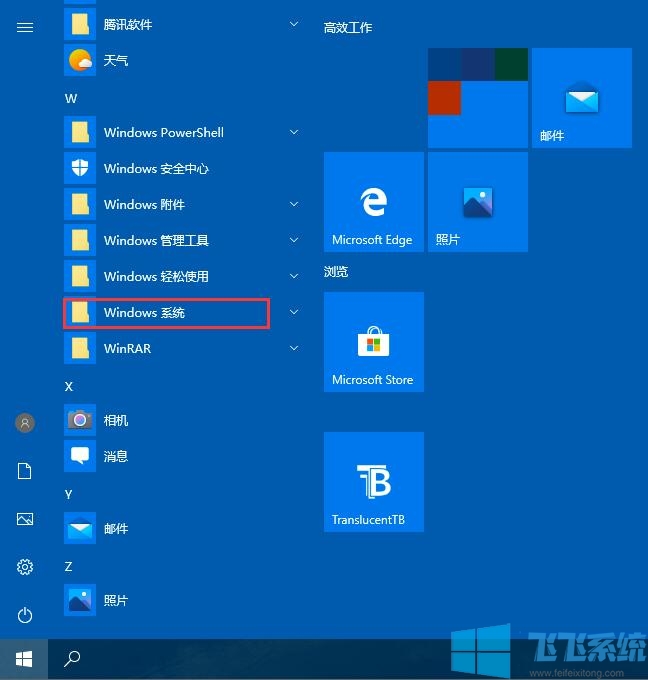This screenshot has width=648, height=680.
Task: Click the Windows Start button
Action: pos(24,659)
